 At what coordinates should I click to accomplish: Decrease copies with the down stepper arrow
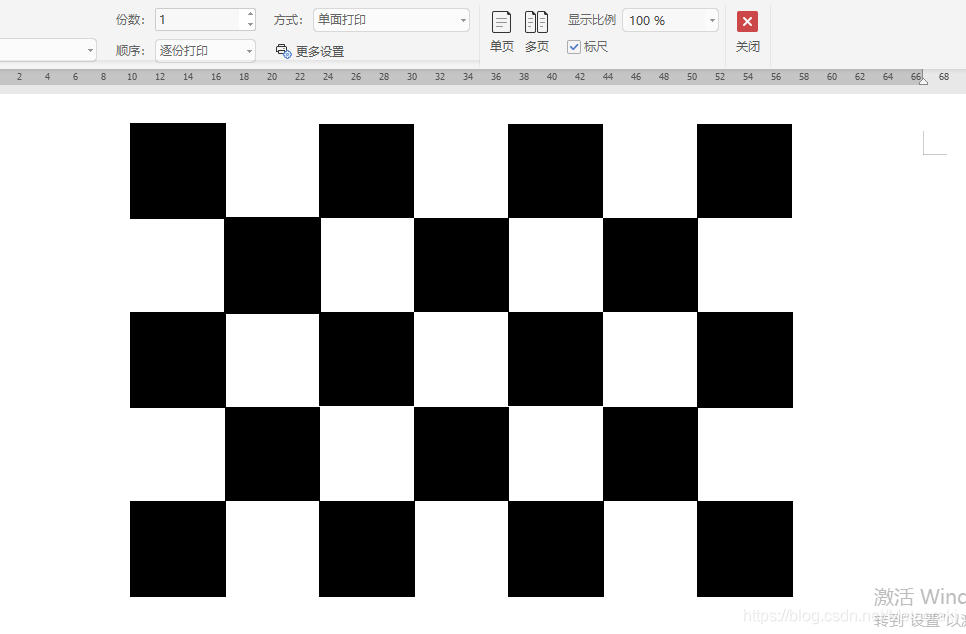pyautogui.click(x=250, y=25)
